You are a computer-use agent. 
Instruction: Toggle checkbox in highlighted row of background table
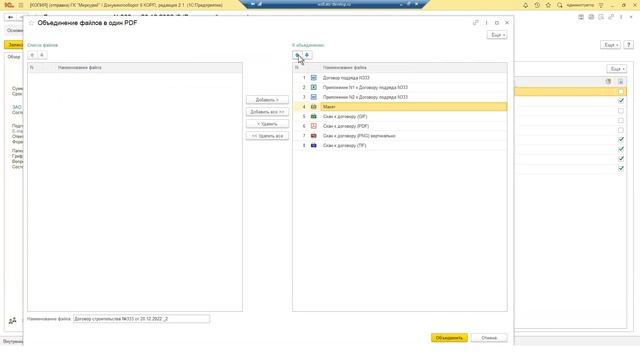point(621,91)
